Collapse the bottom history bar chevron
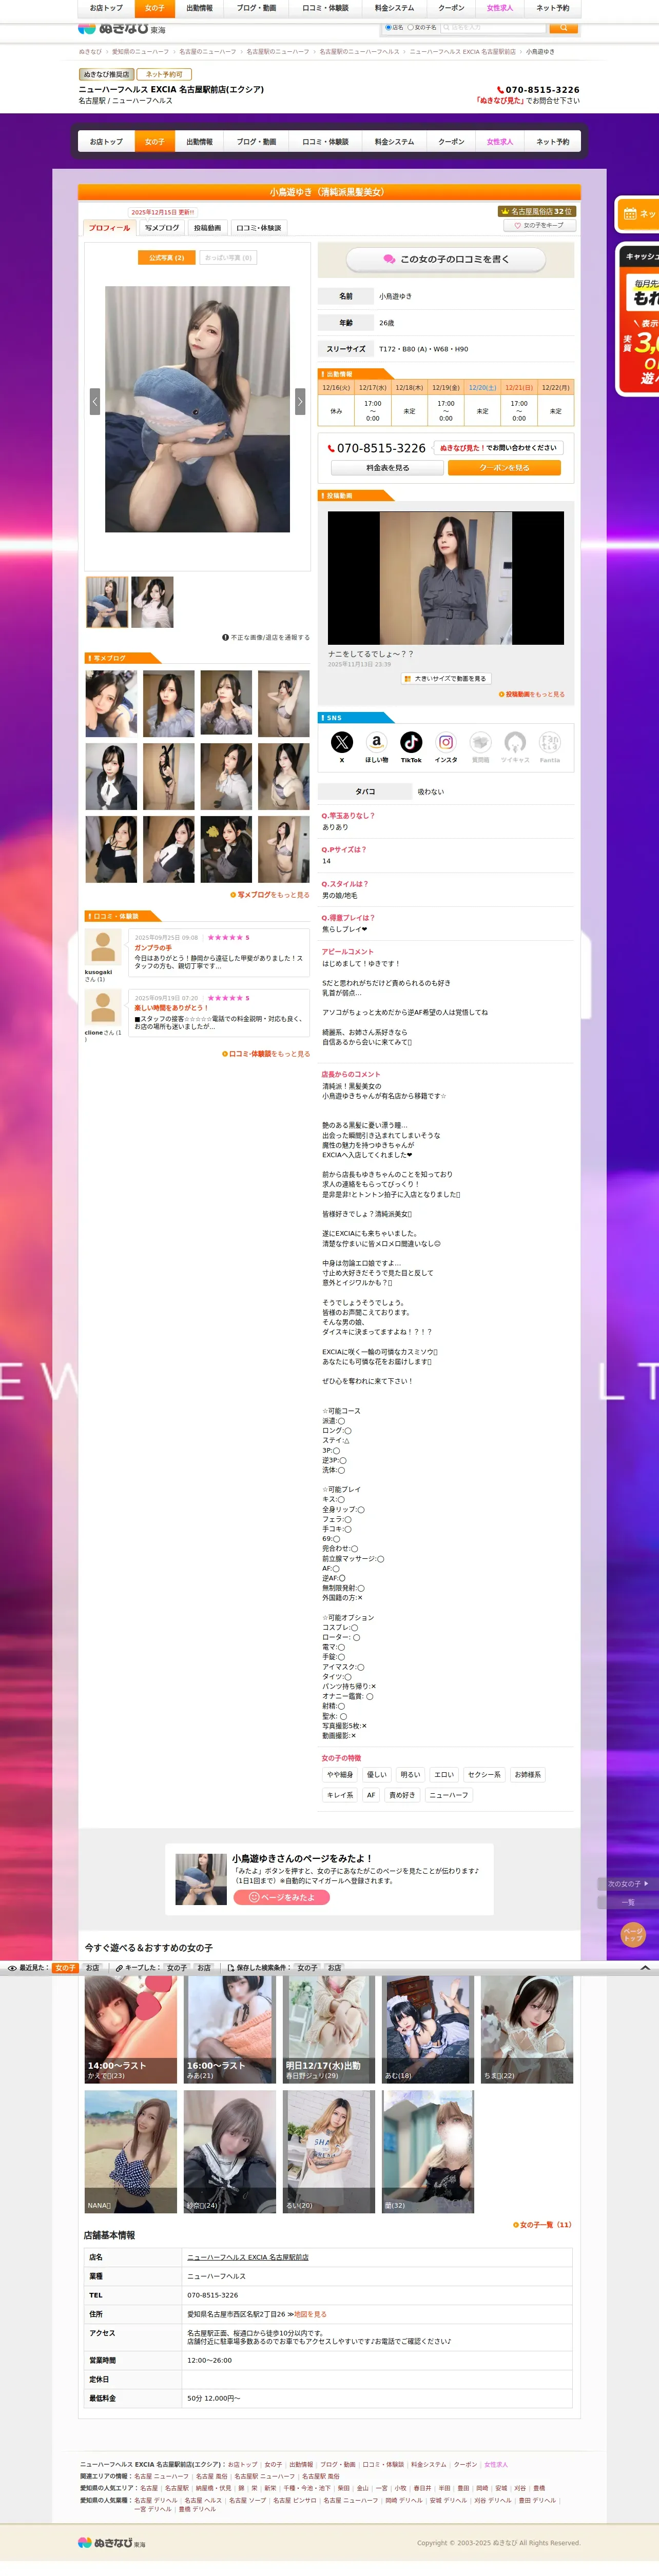This screenshot has height=2576, width=659. pos(645,1967)
